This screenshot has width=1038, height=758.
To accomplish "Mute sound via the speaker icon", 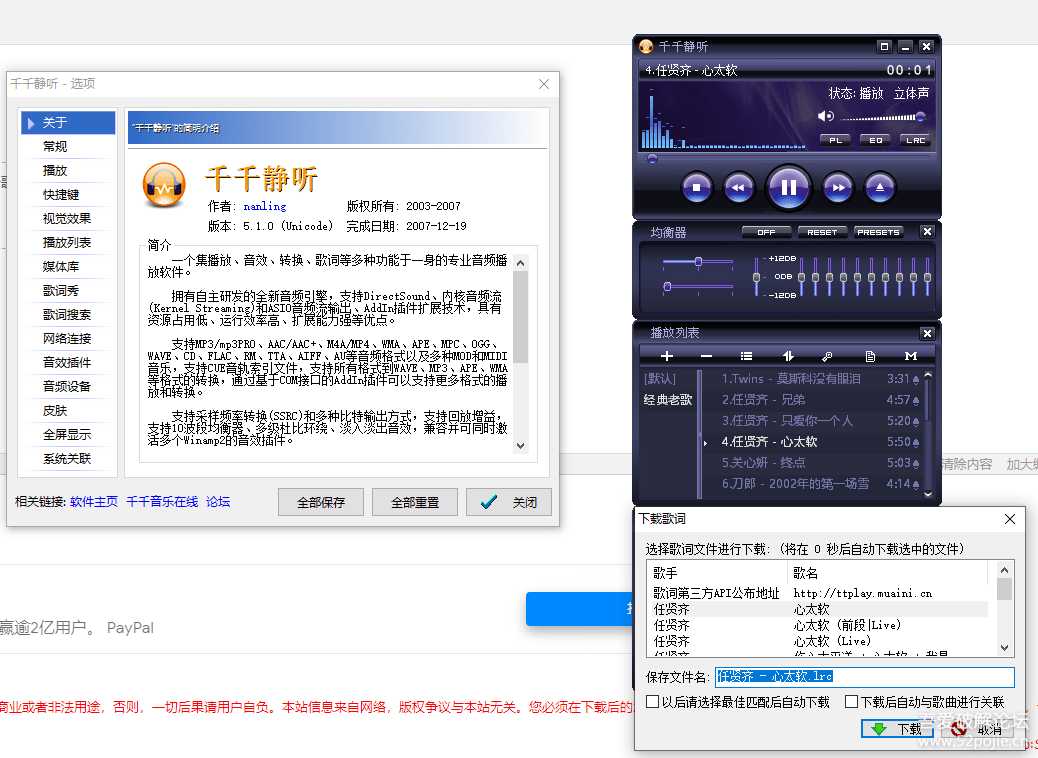I will pos(826,116).
